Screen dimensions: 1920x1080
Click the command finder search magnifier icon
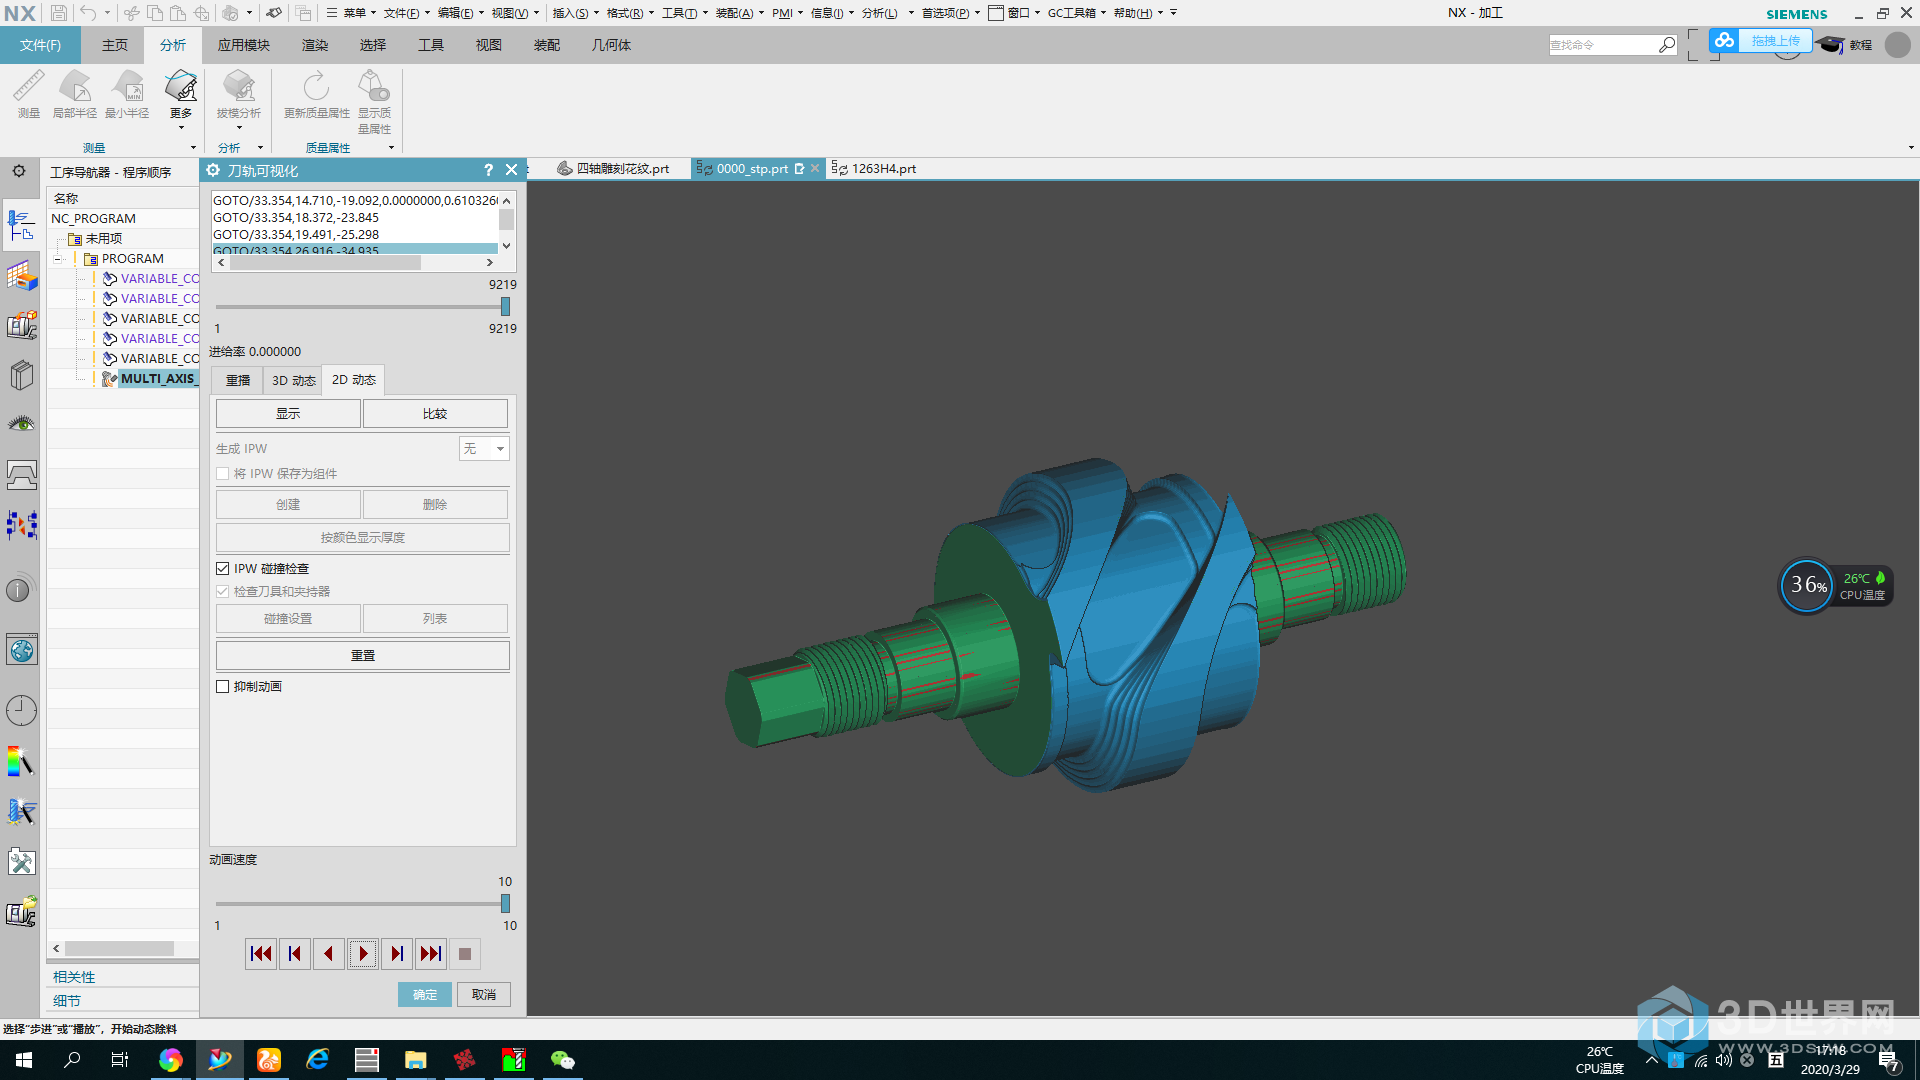coord(1666,45)
